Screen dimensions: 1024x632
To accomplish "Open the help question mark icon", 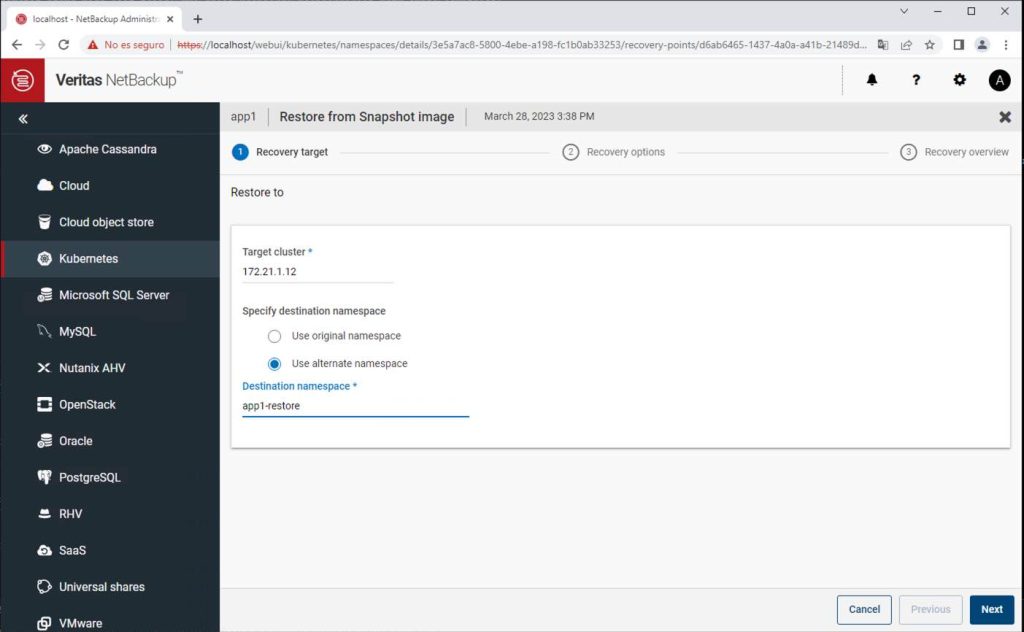I will coord(916,80).
